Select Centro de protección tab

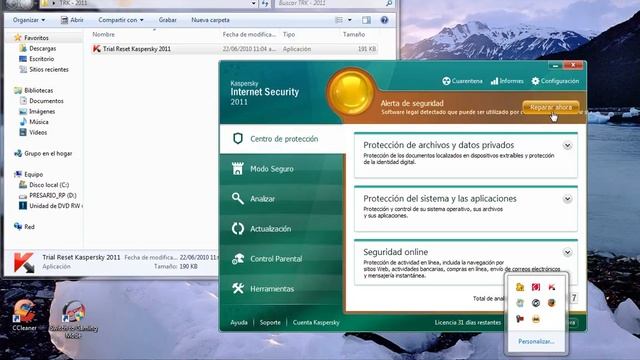[x=282, y=139]
